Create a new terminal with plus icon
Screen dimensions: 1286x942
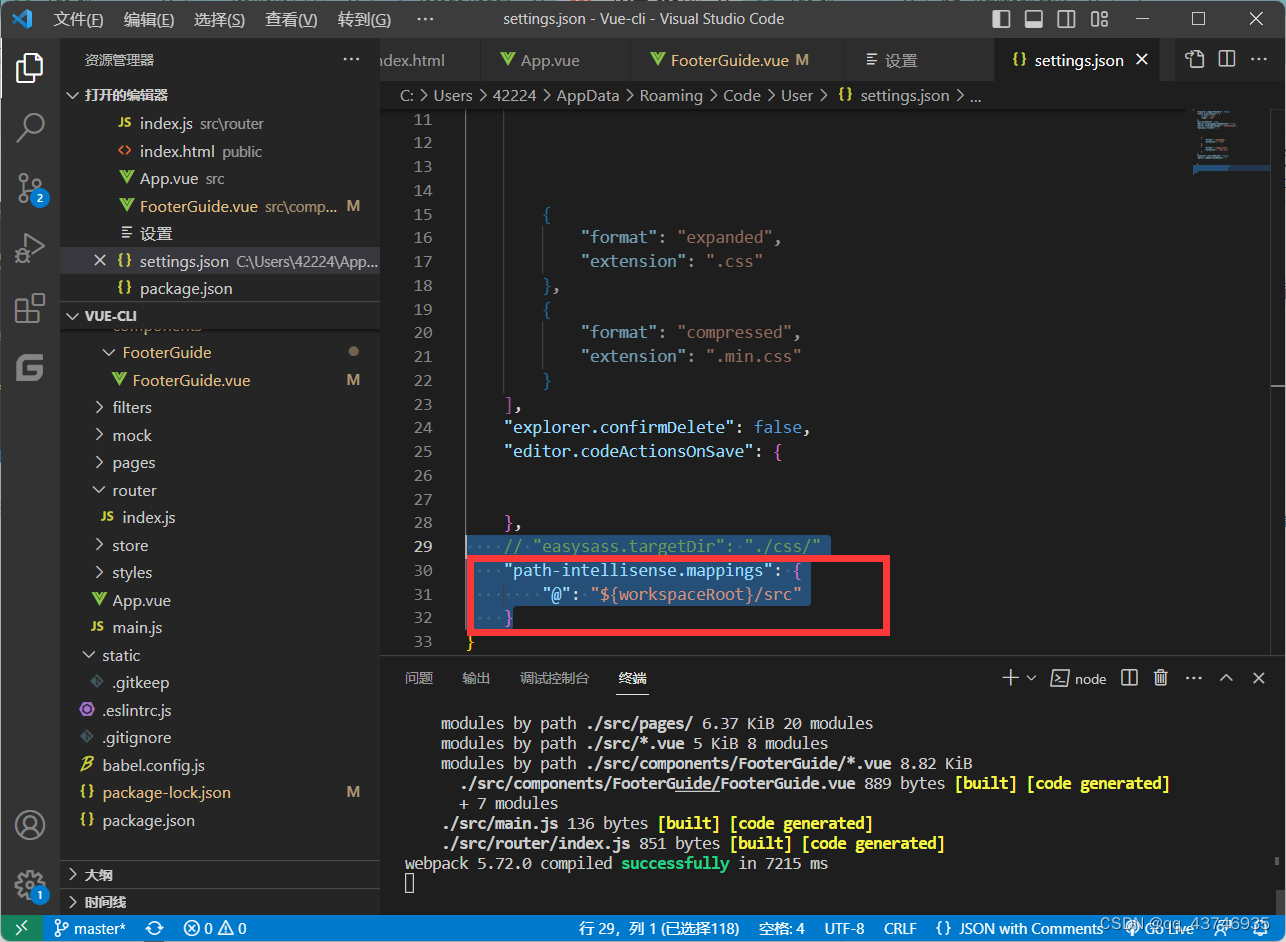point(1010,678)
